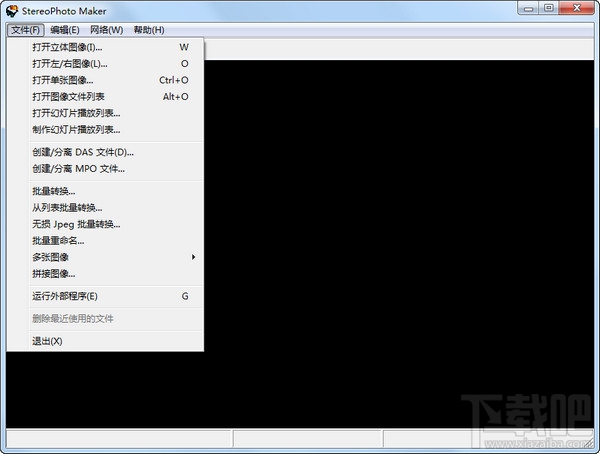Screen dimensions: 600x454
Task: Choose 打开左/右图像(L)... menu entry
Action: click(x=105, y=64)
